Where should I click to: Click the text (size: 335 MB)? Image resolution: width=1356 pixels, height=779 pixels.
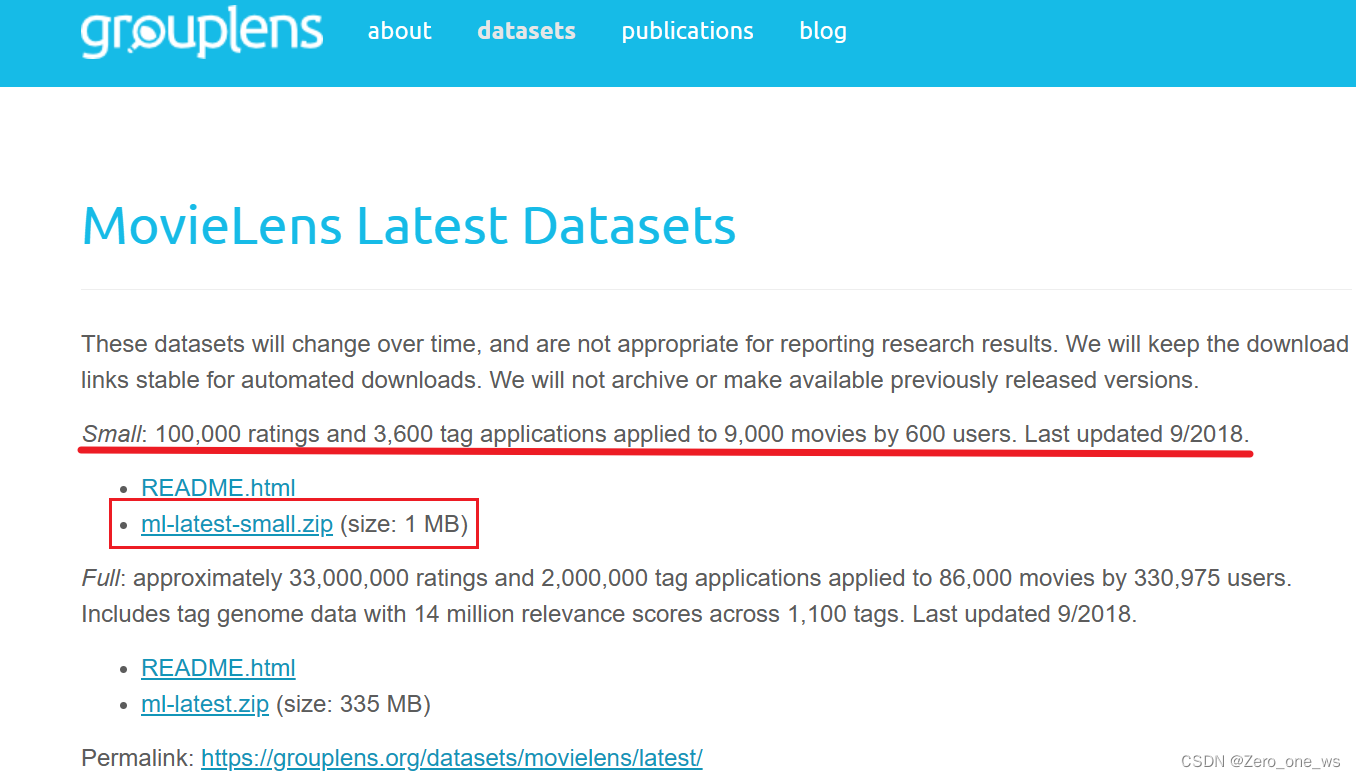[353, 704]
